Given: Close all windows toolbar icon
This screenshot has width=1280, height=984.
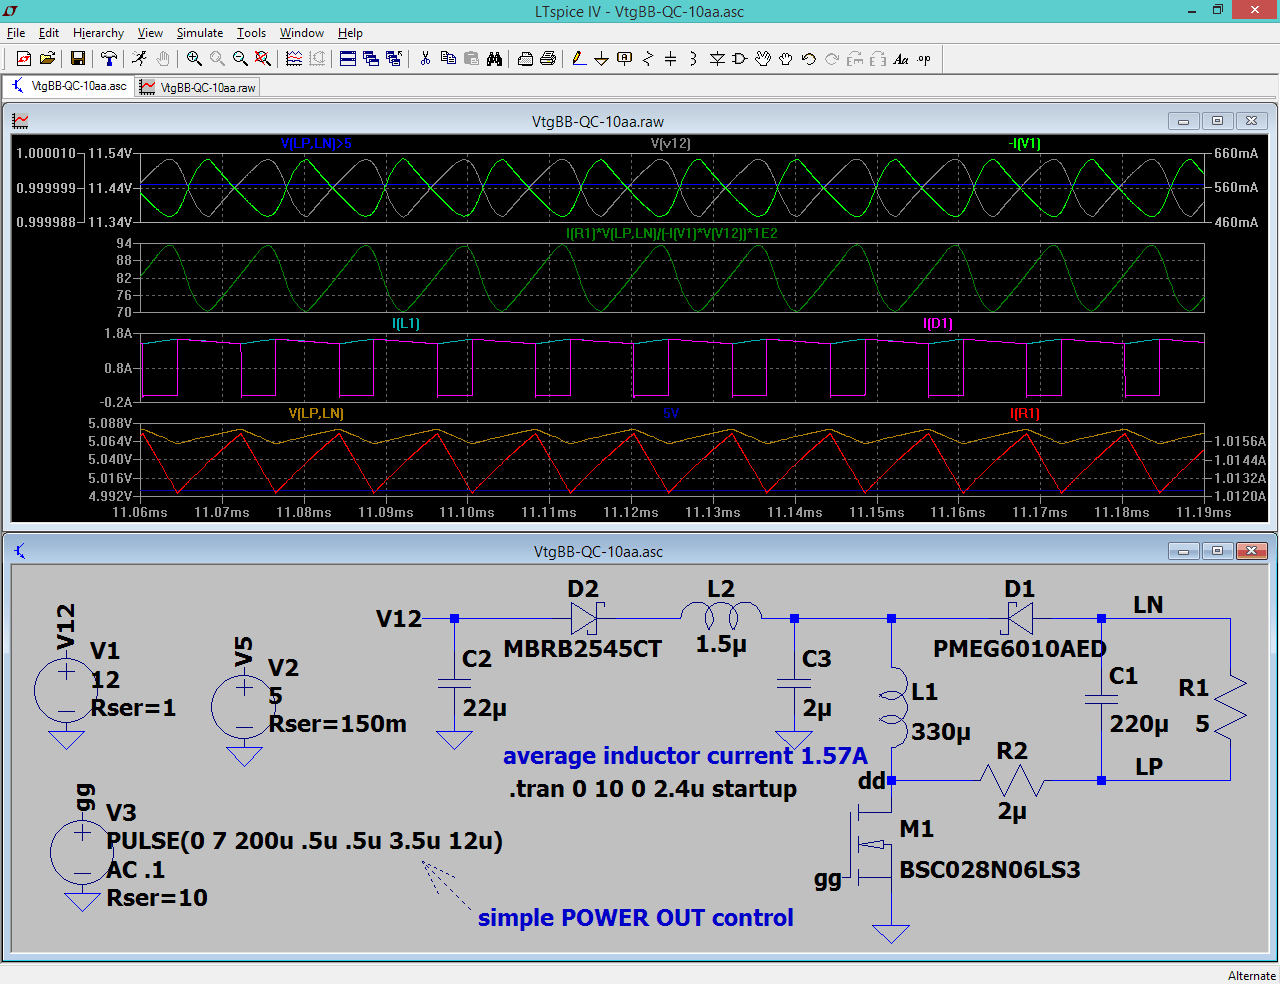Looking at the screenshot, I should 394,59.
